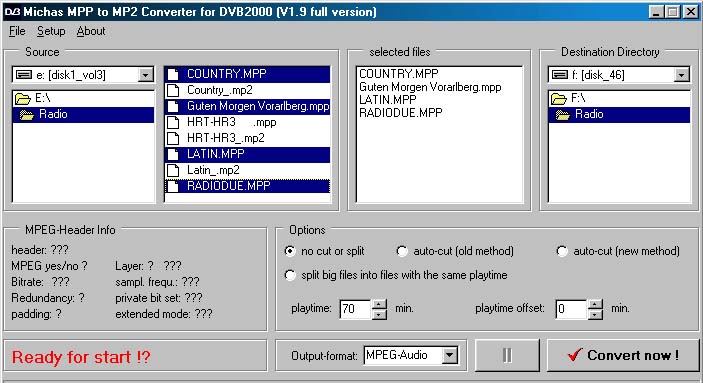
Task: Click the file icon next to Latin_.mp2
Action: (173, 170)
